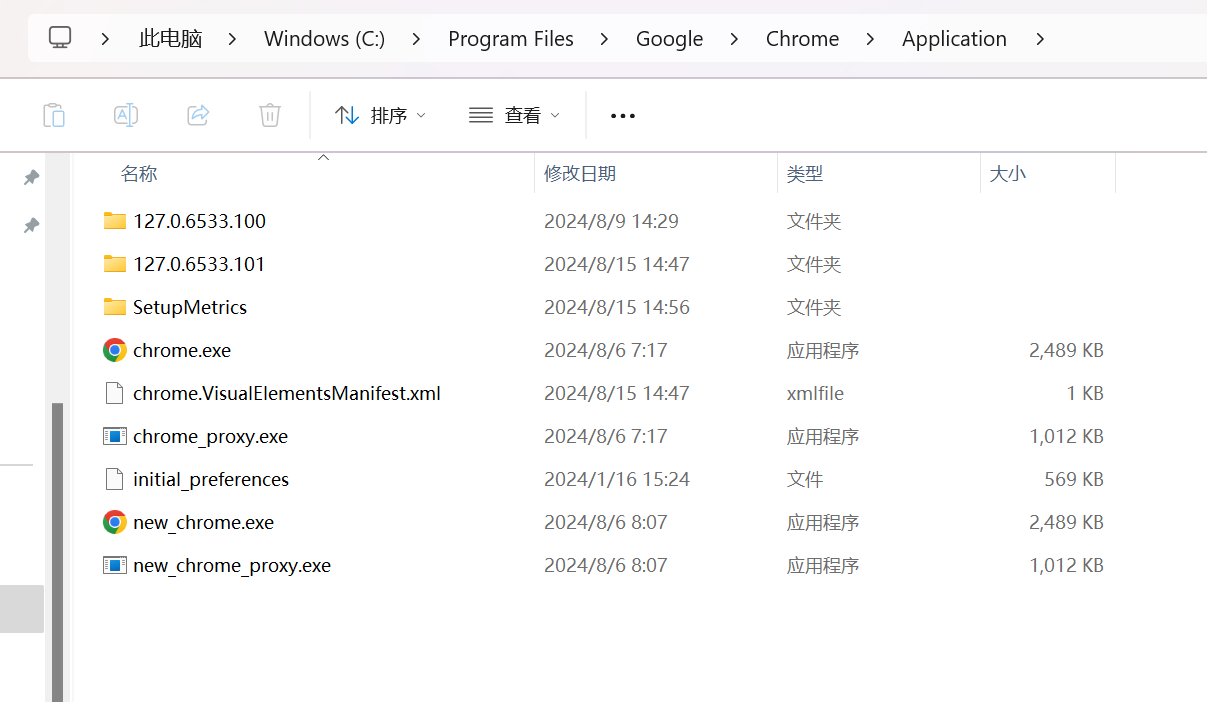Click the 2,489 KB size of chrome.exe
The width and height of the screenshot is (1207, 702).
coord(1066,350)
